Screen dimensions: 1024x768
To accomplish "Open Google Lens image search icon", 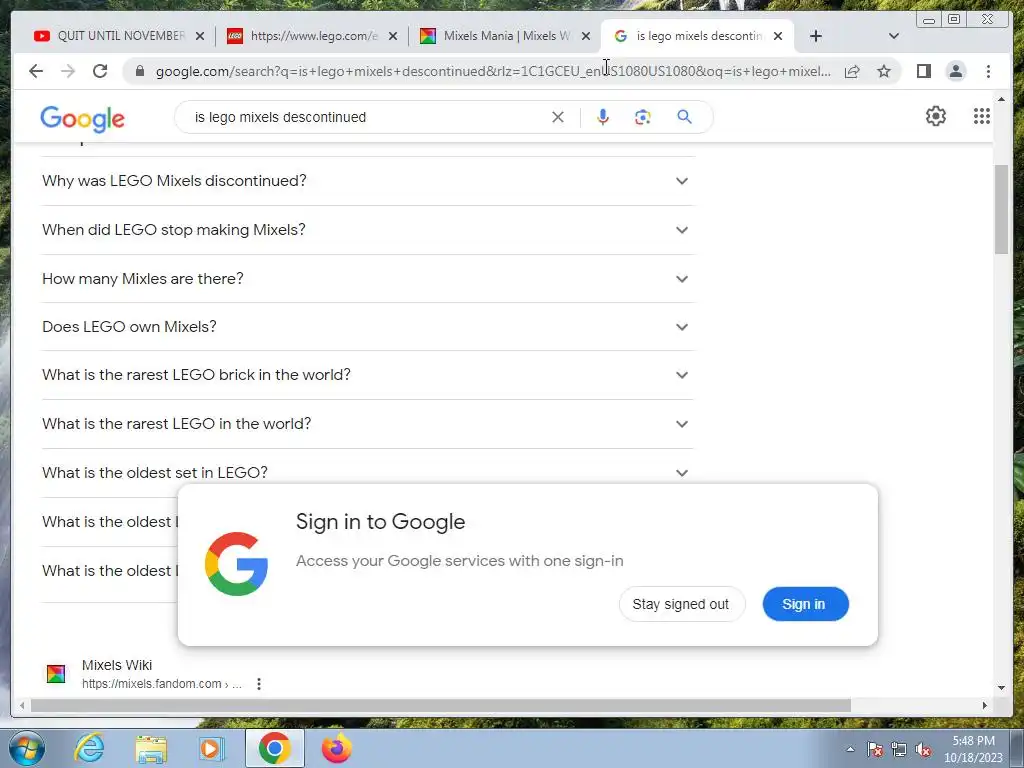I will pyautogui.click(x=643, y=117).
